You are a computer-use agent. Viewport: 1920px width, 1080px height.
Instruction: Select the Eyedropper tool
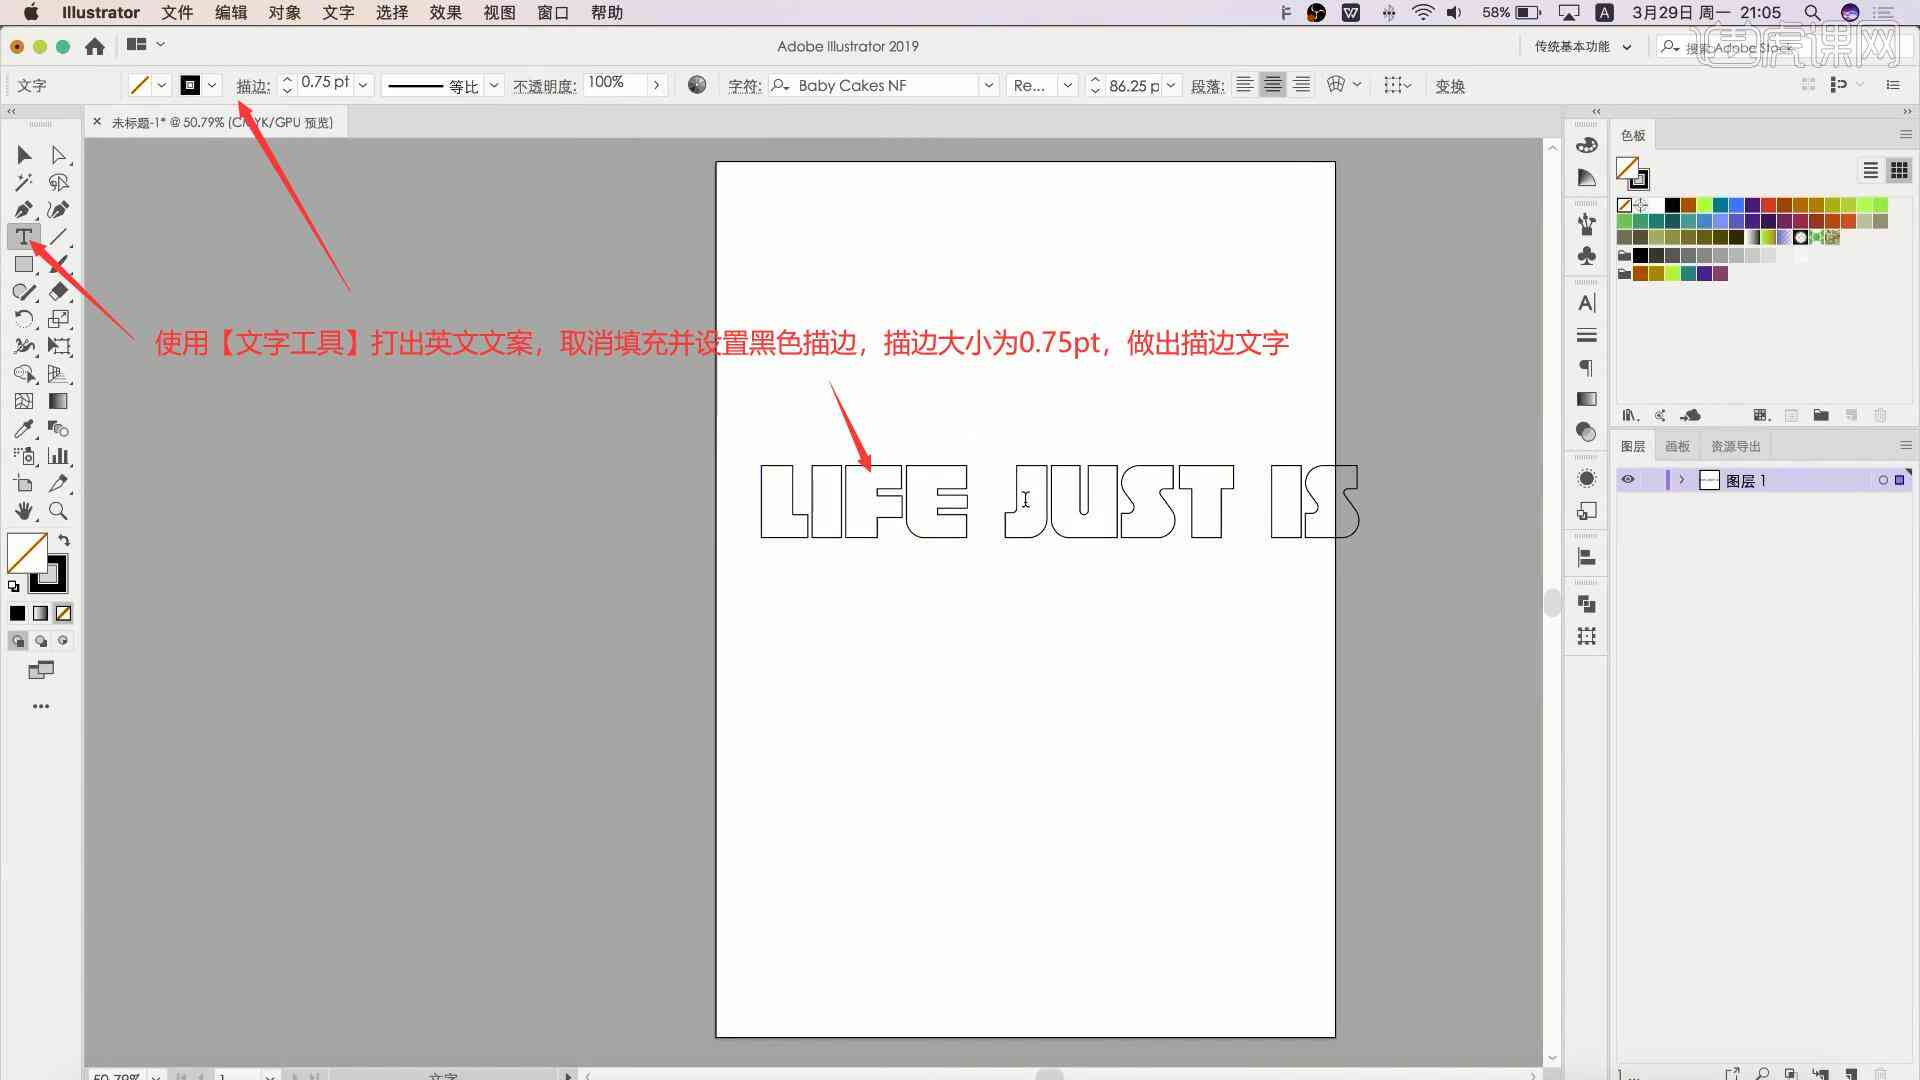(24, 429)
